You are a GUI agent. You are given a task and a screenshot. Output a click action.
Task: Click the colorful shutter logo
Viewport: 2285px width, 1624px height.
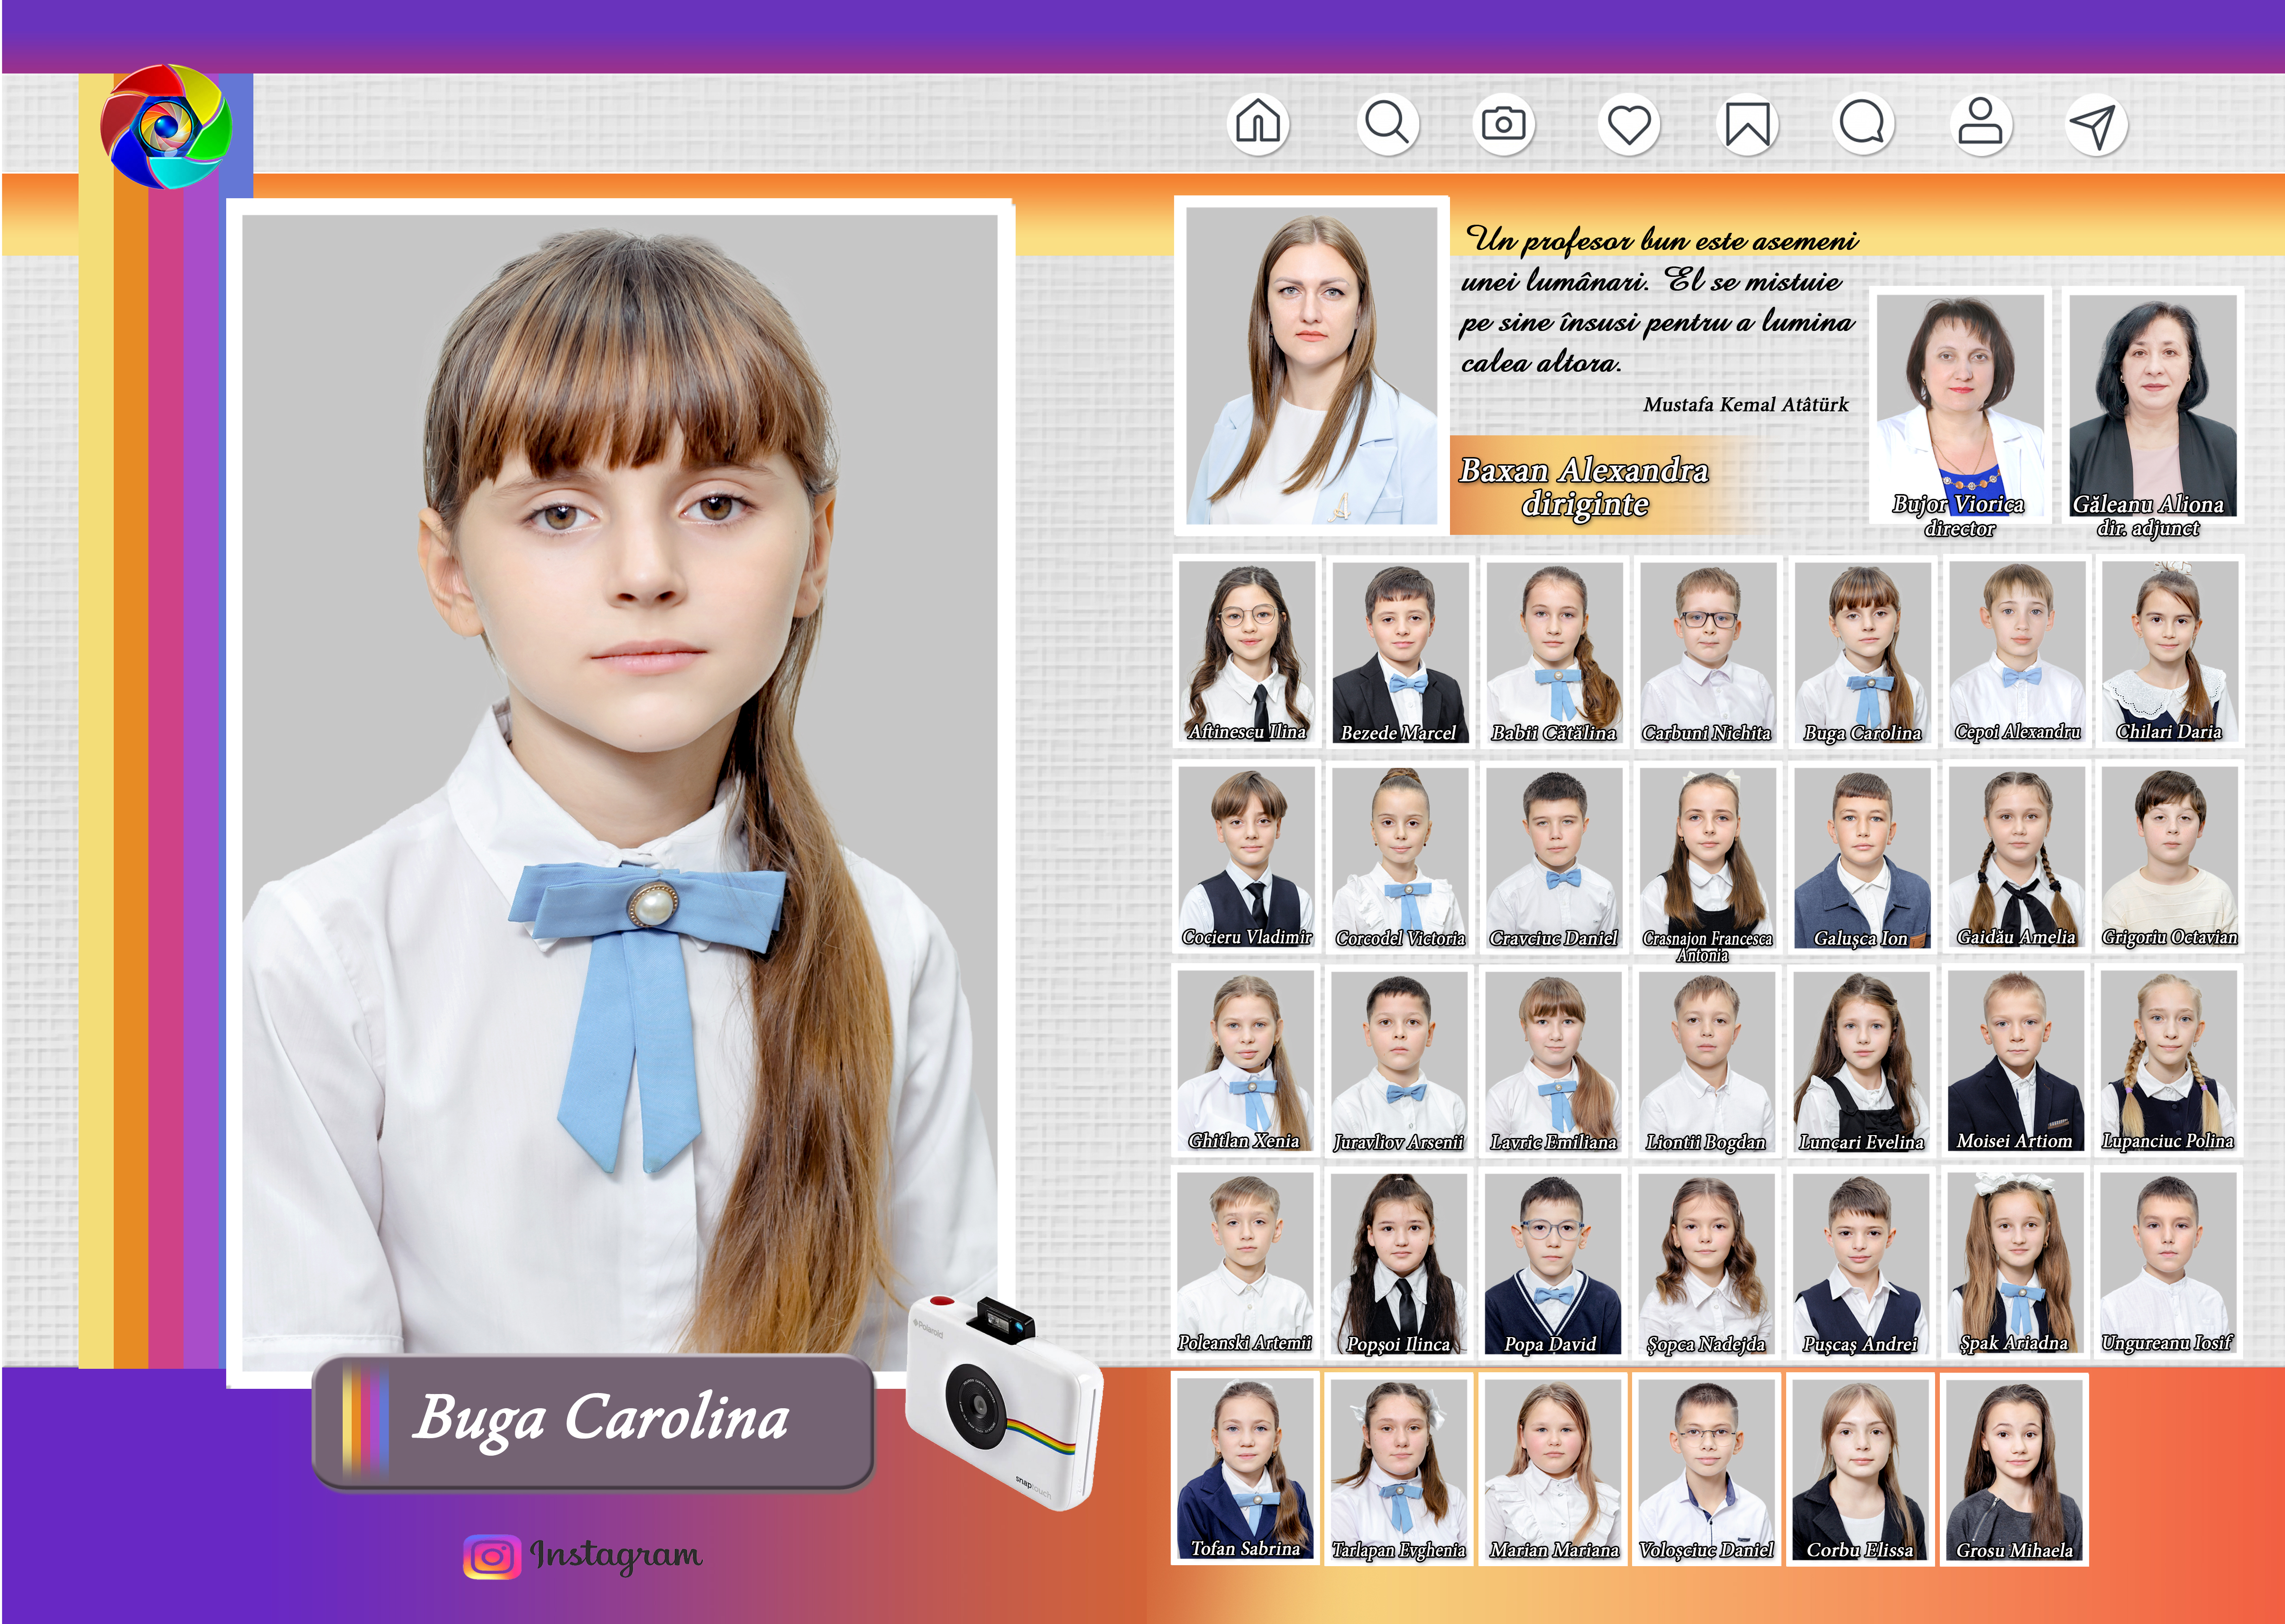166,127
